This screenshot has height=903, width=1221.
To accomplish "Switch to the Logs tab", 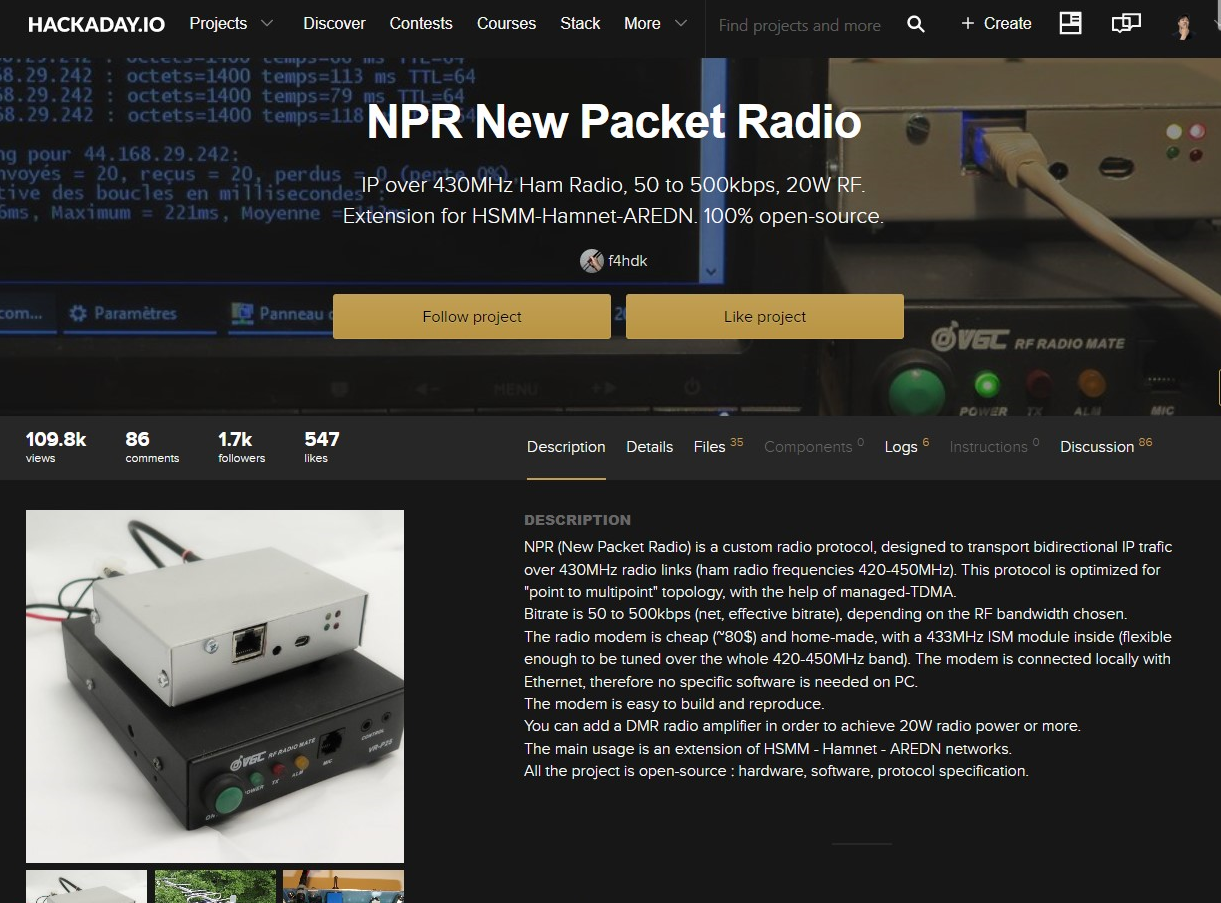I will point(900,447).
